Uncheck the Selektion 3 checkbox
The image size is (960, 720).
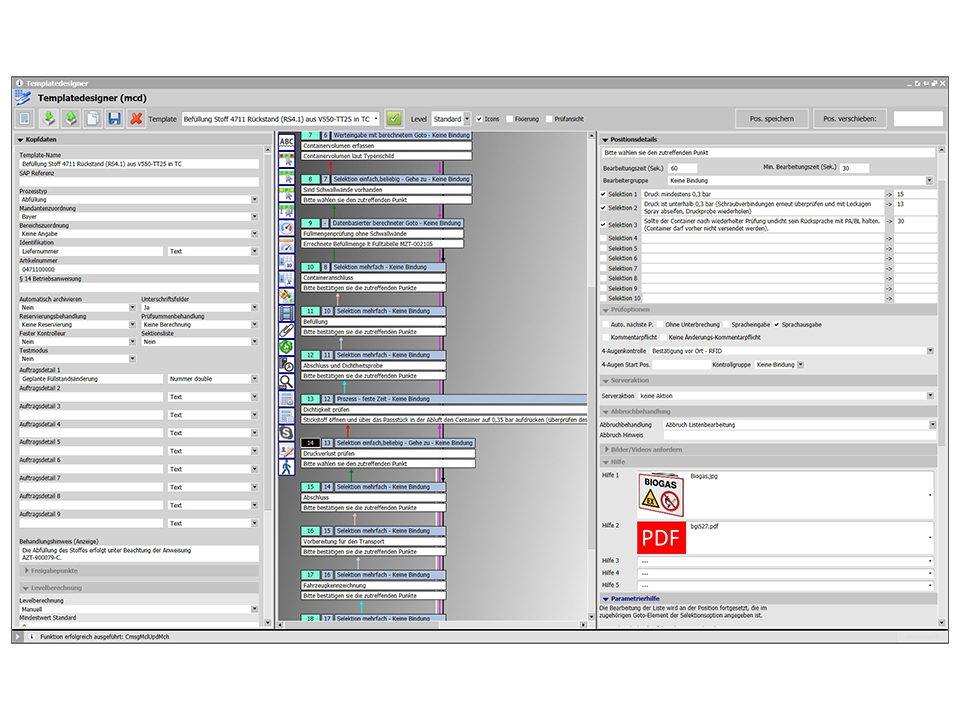click(604, 225)
